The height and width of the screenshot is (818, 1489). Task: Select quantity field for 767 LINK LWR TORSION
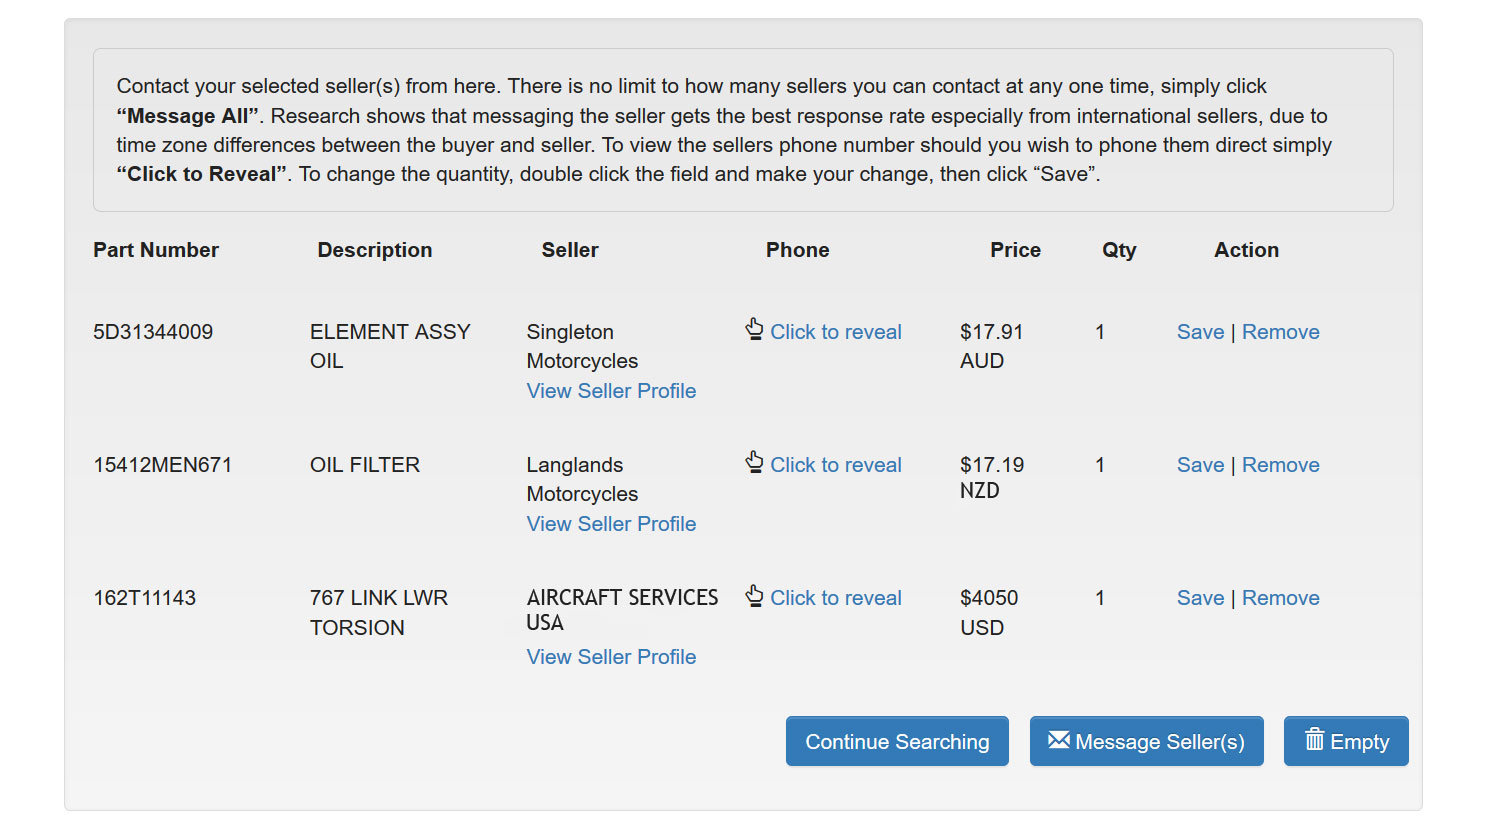click(1100, 598)
